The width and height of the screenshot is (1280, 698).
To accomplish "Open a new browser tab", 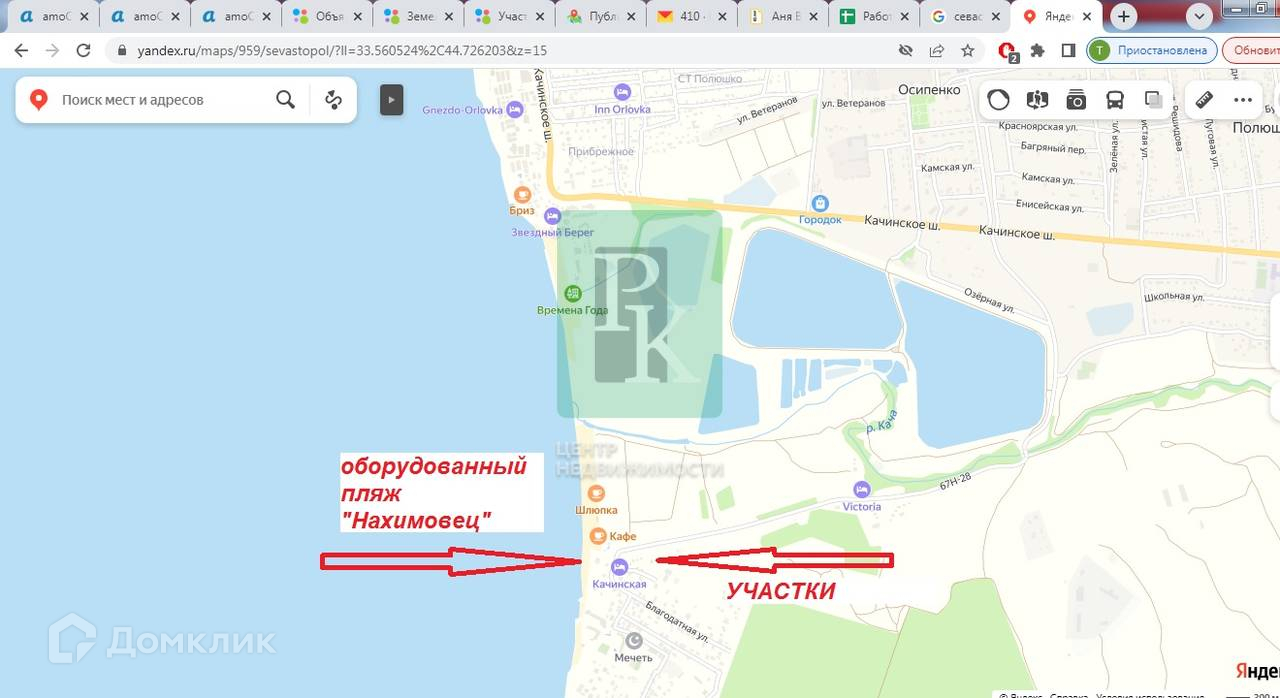I will pyautogui.click(x=1125, y=16).
